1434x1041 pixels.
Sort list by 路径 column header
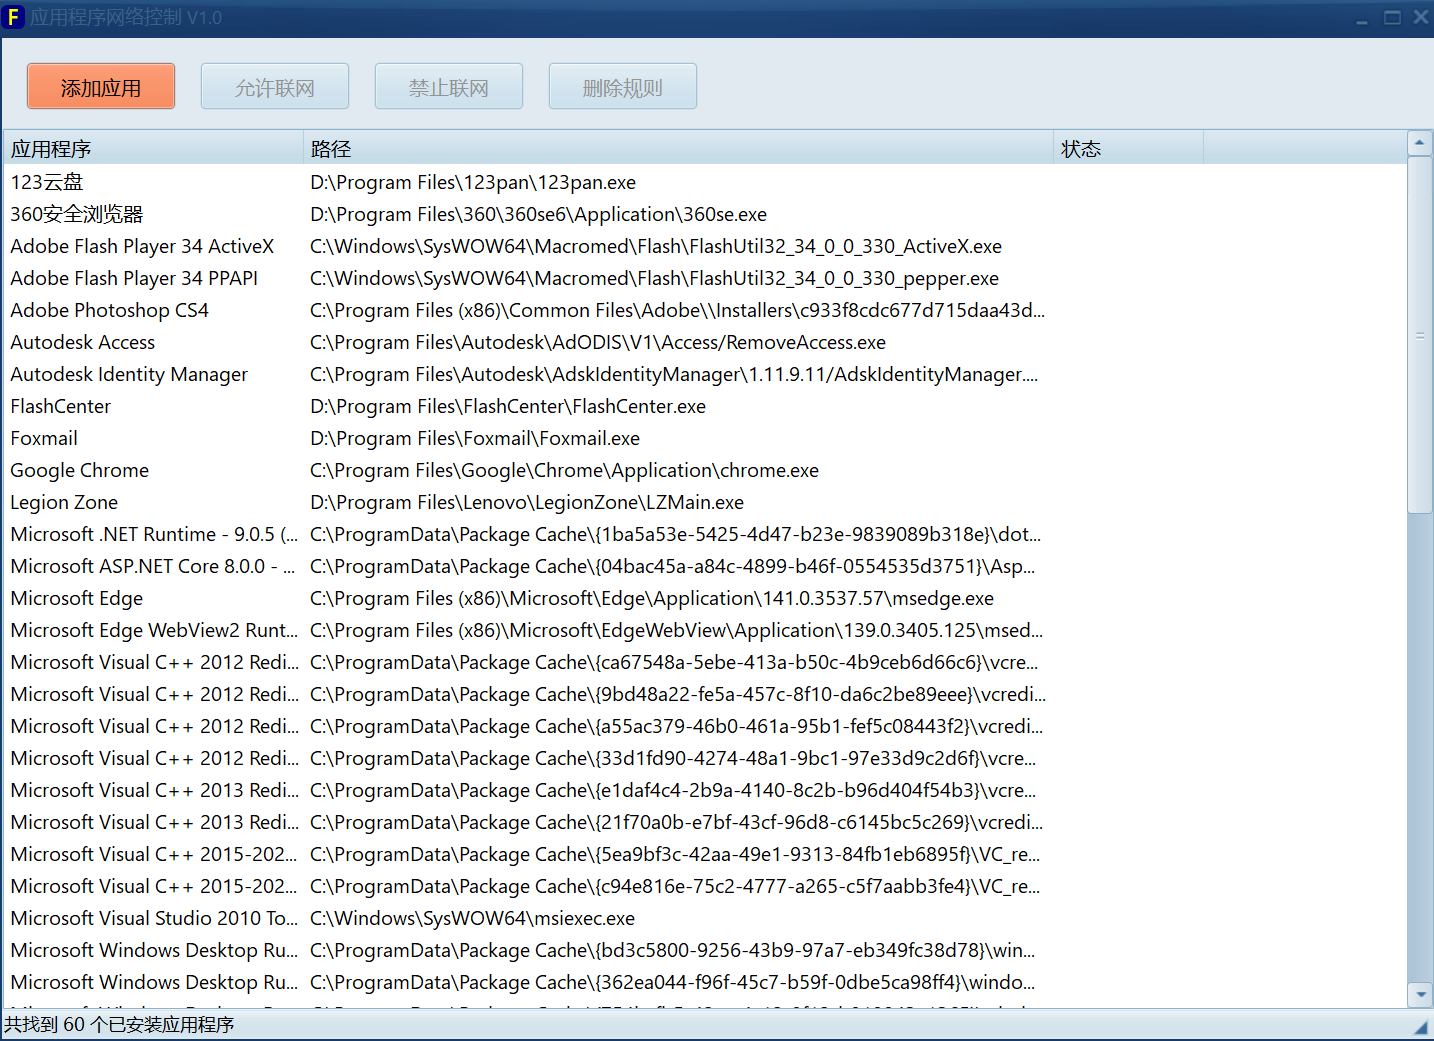(677, 149)
